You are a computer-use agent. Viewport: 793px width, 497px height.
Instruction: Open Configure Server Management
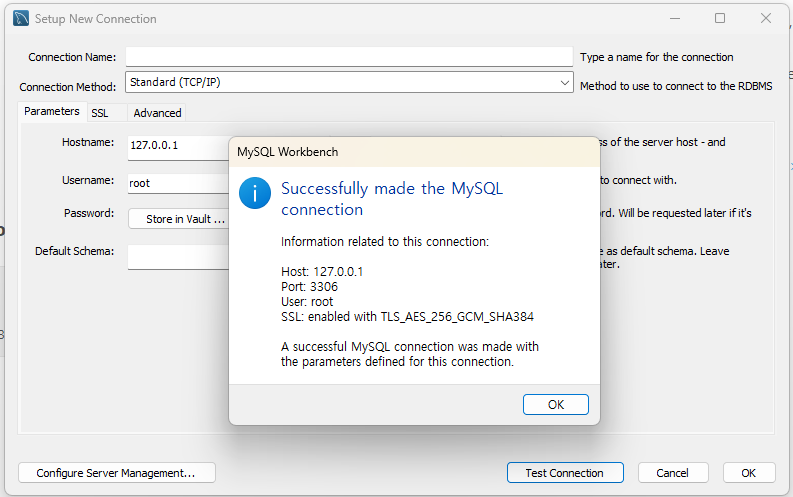[x=117, y=473]
